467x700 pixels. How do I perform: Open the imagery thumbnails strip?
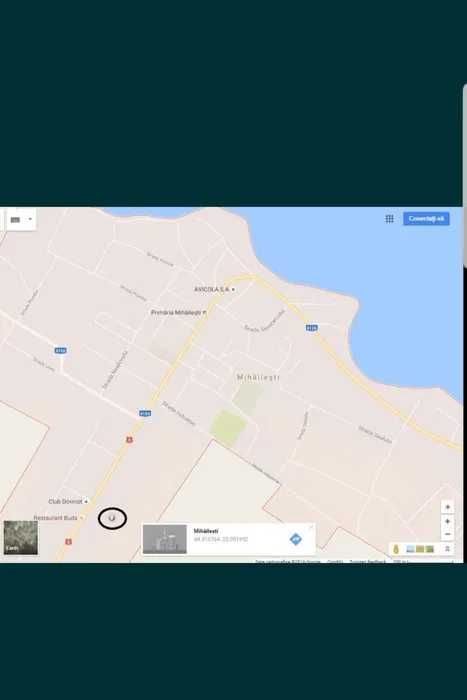click(x=420, y=549)
